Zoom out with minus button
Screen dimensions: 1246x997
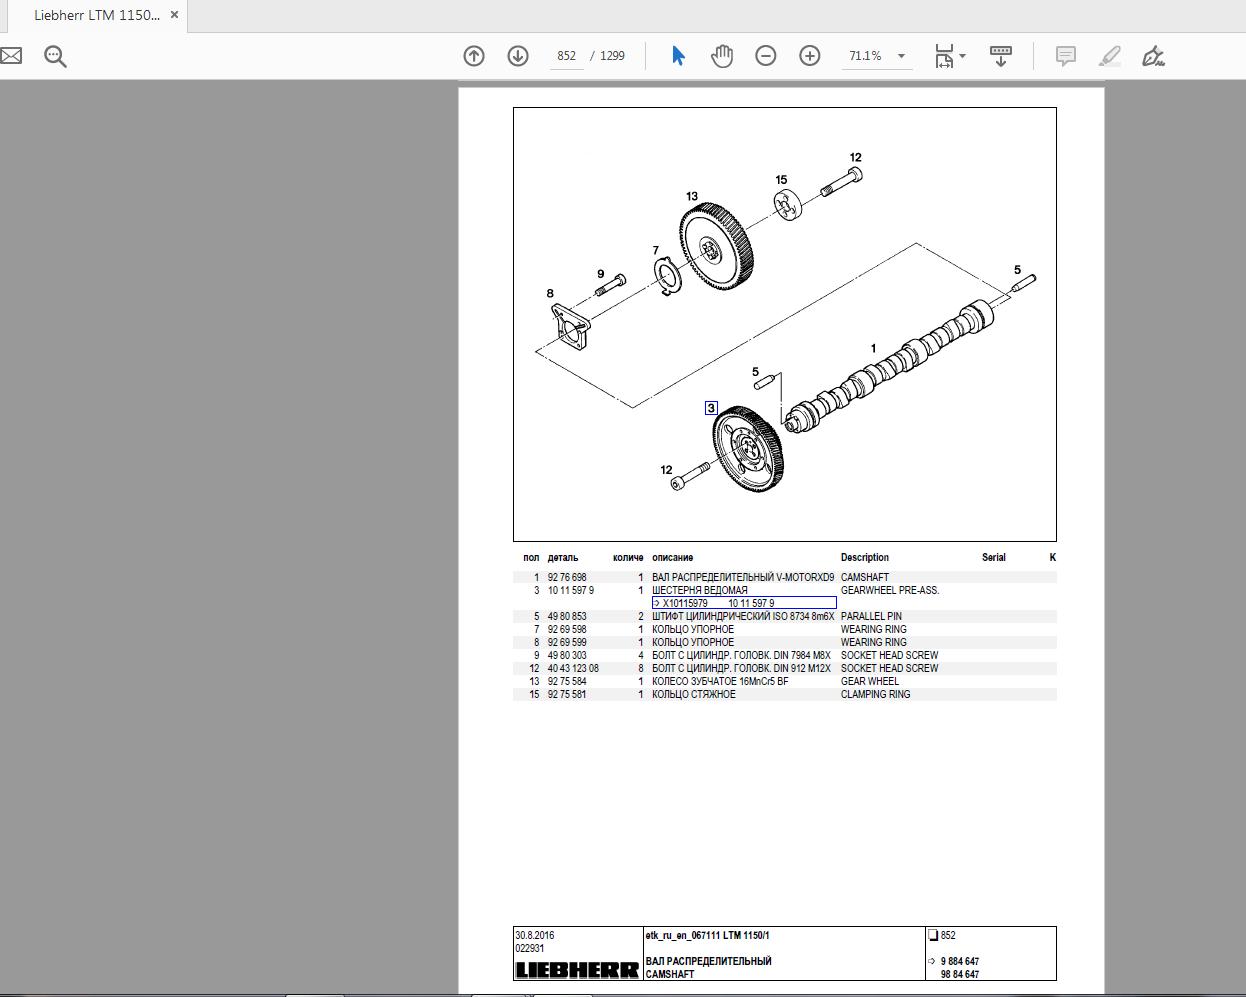click(766, 56)
